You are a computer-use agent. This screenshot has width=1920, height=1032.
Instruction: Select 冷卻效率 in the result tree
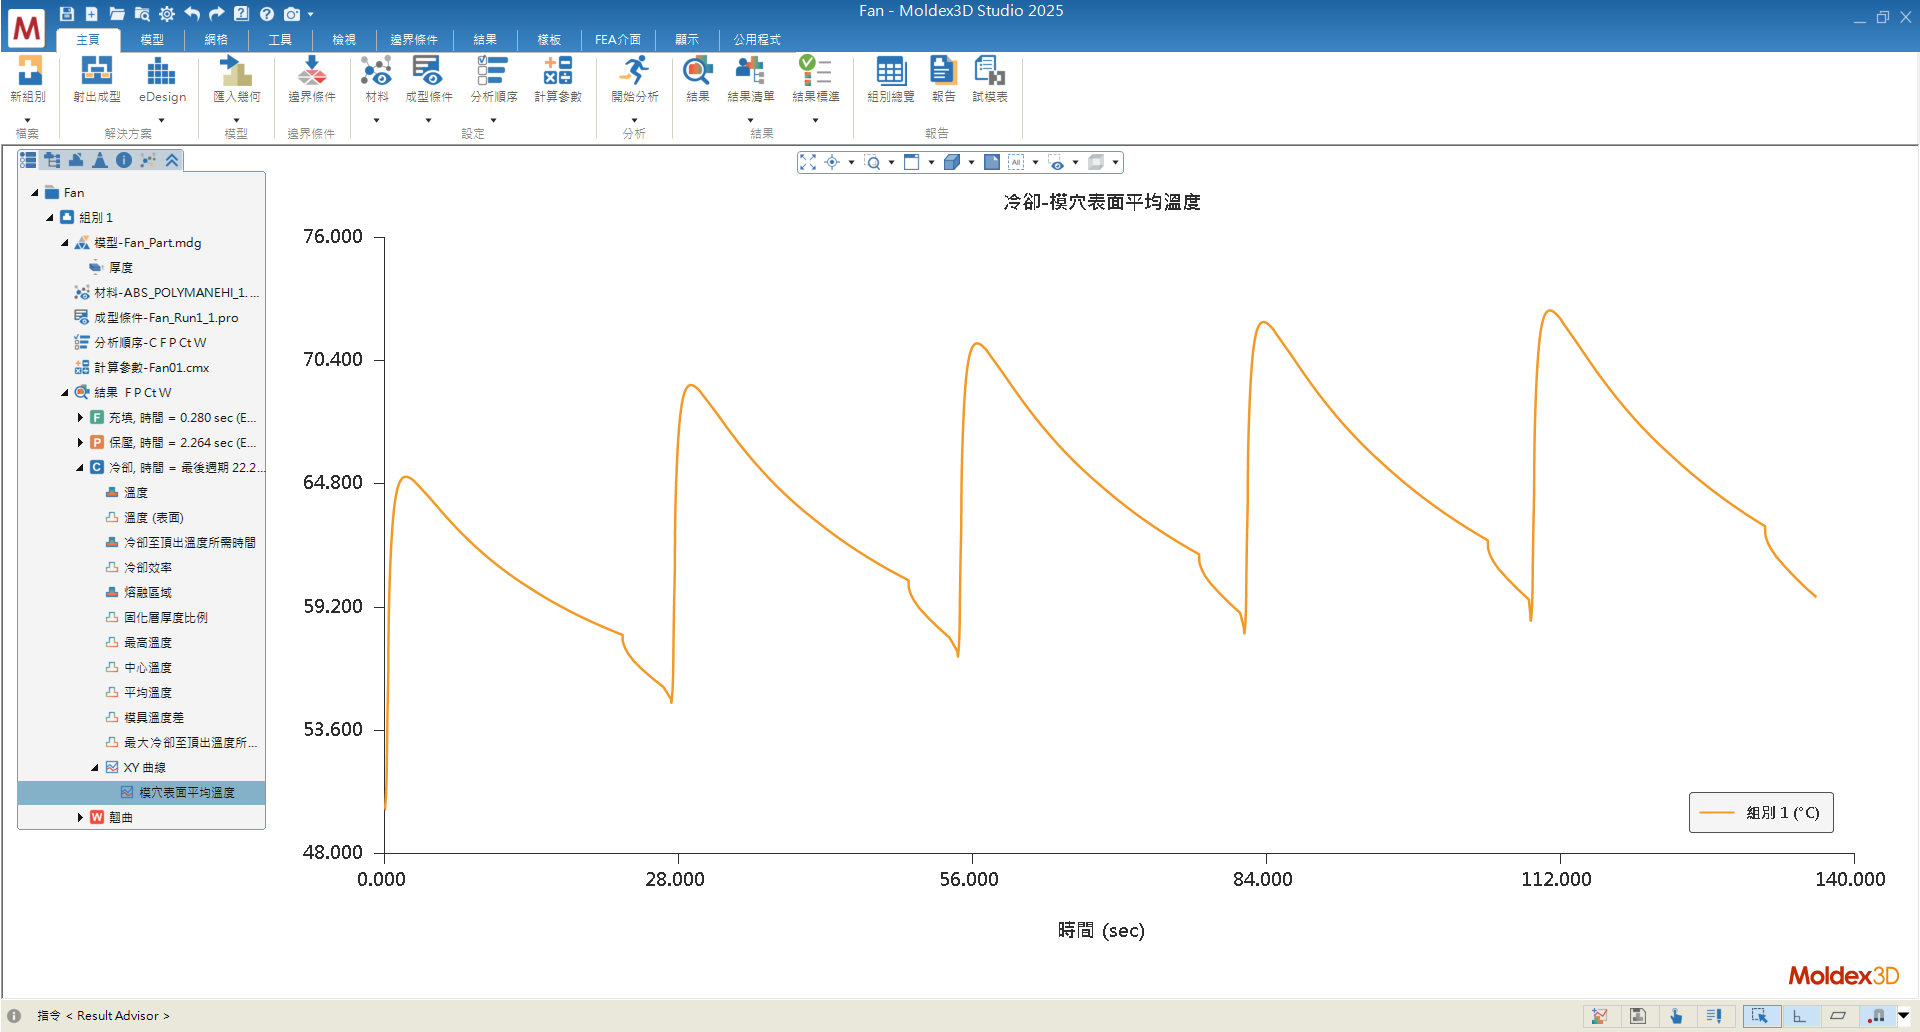[147, 568]
